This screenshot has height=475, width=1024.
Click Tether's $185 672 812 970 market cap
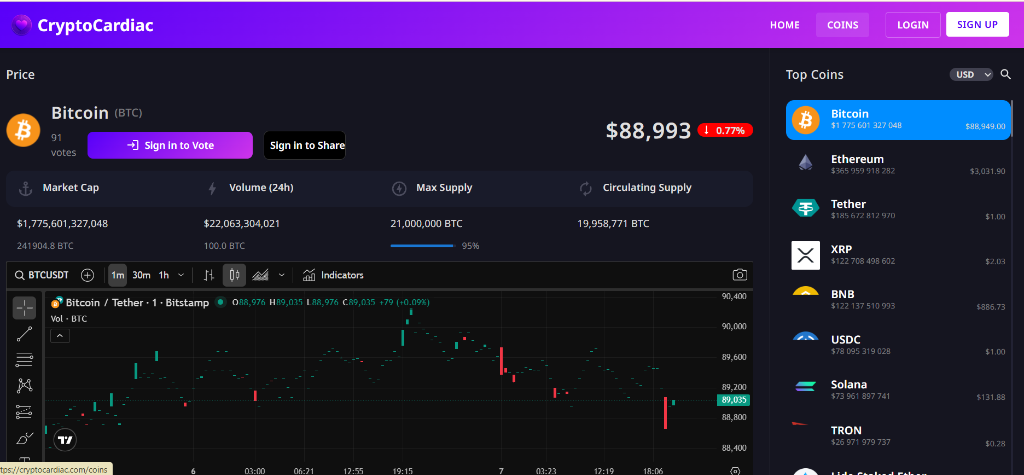click(863, 216)
